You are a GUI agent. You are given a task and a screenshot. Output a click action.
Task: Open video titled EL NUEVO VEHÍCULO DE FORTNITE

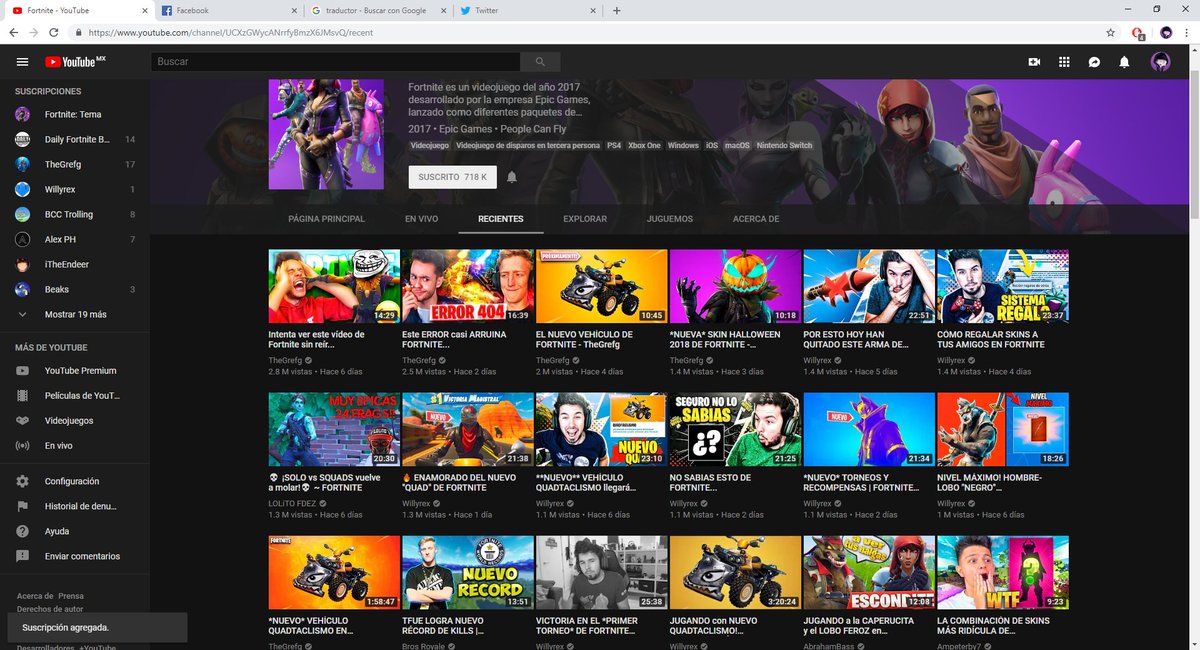click(x=585, y=339)
